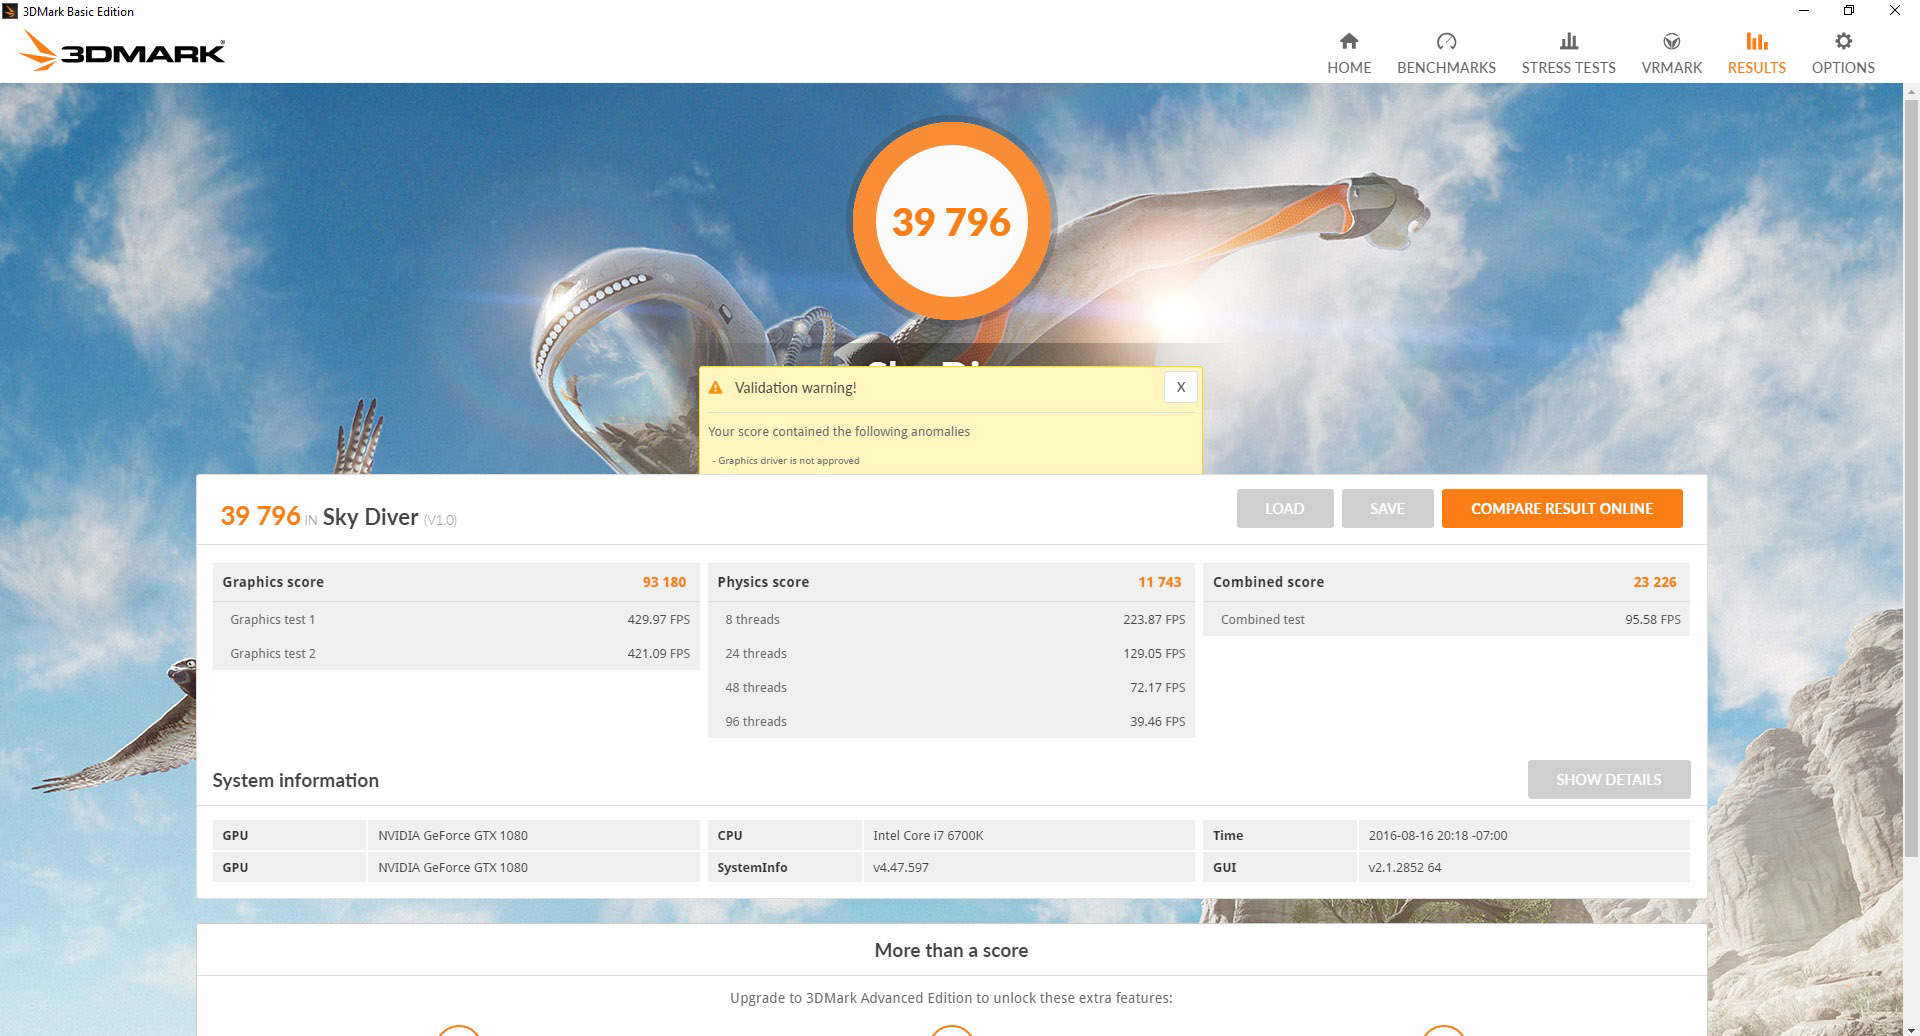Click the SystemInfo version v4.47.597
The height and width of the screenshot is (1036, 1920).
(x=901, y=867)
